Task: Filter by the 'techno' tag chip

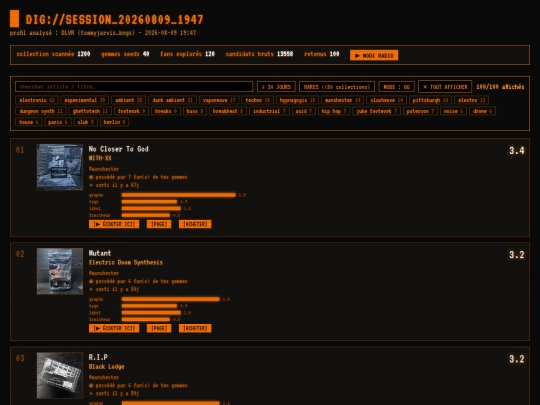Action: [x=258, y=100]
